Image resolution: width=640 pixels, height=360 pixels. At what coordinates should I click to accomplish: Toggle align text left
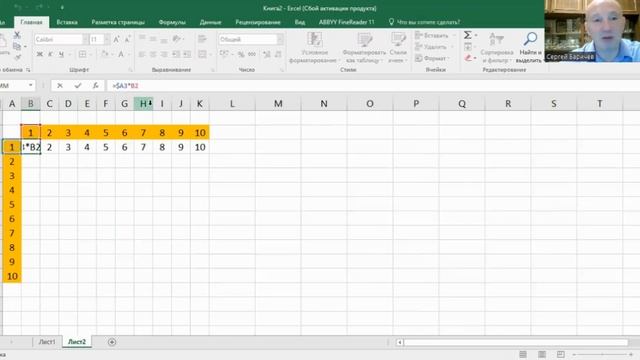142,54
